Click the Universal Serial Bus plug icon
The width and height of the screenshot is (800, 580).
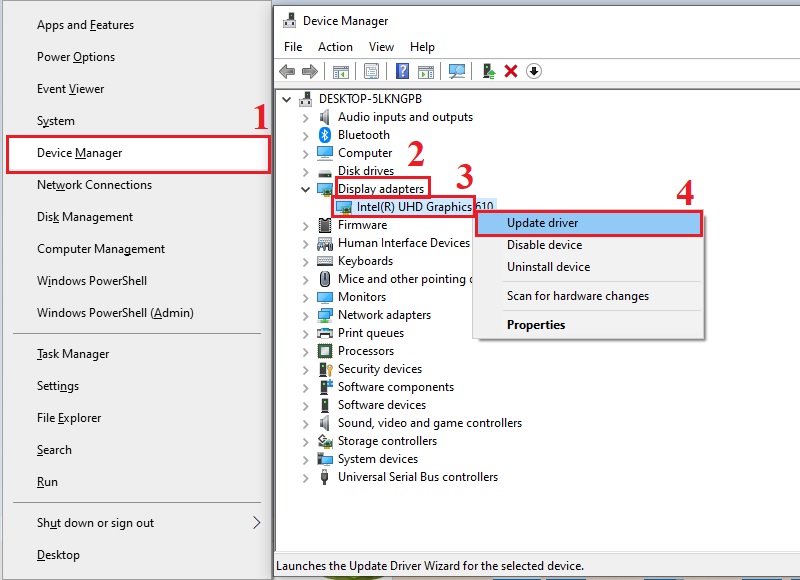point(324,477)
